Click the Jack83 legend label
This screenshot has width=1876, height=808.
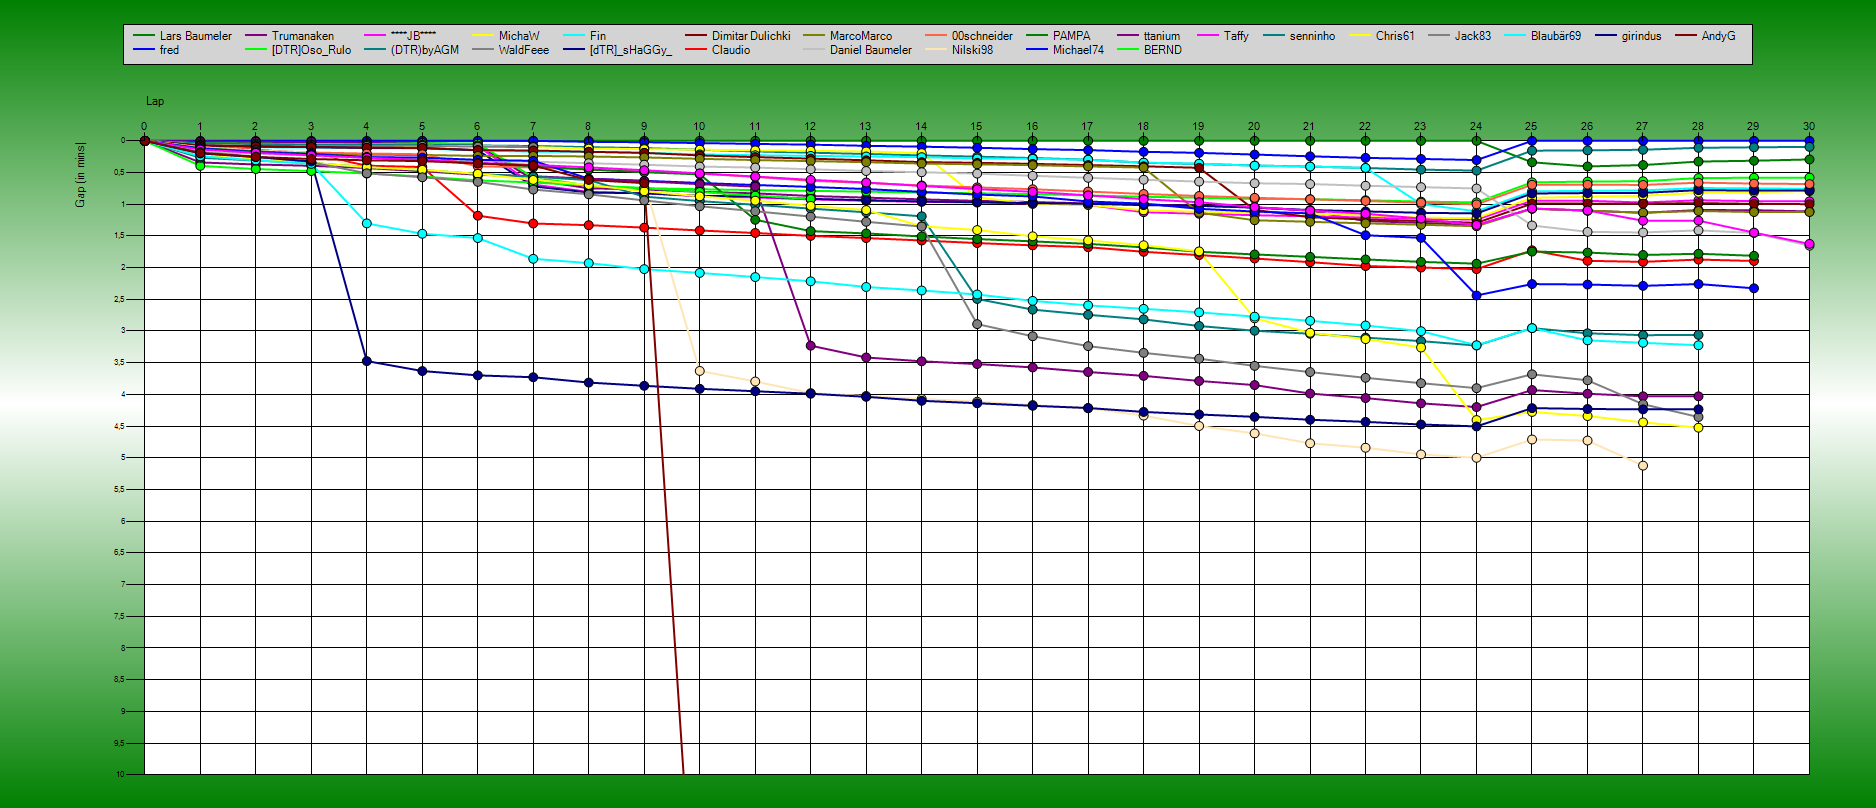pos(1473,36)
